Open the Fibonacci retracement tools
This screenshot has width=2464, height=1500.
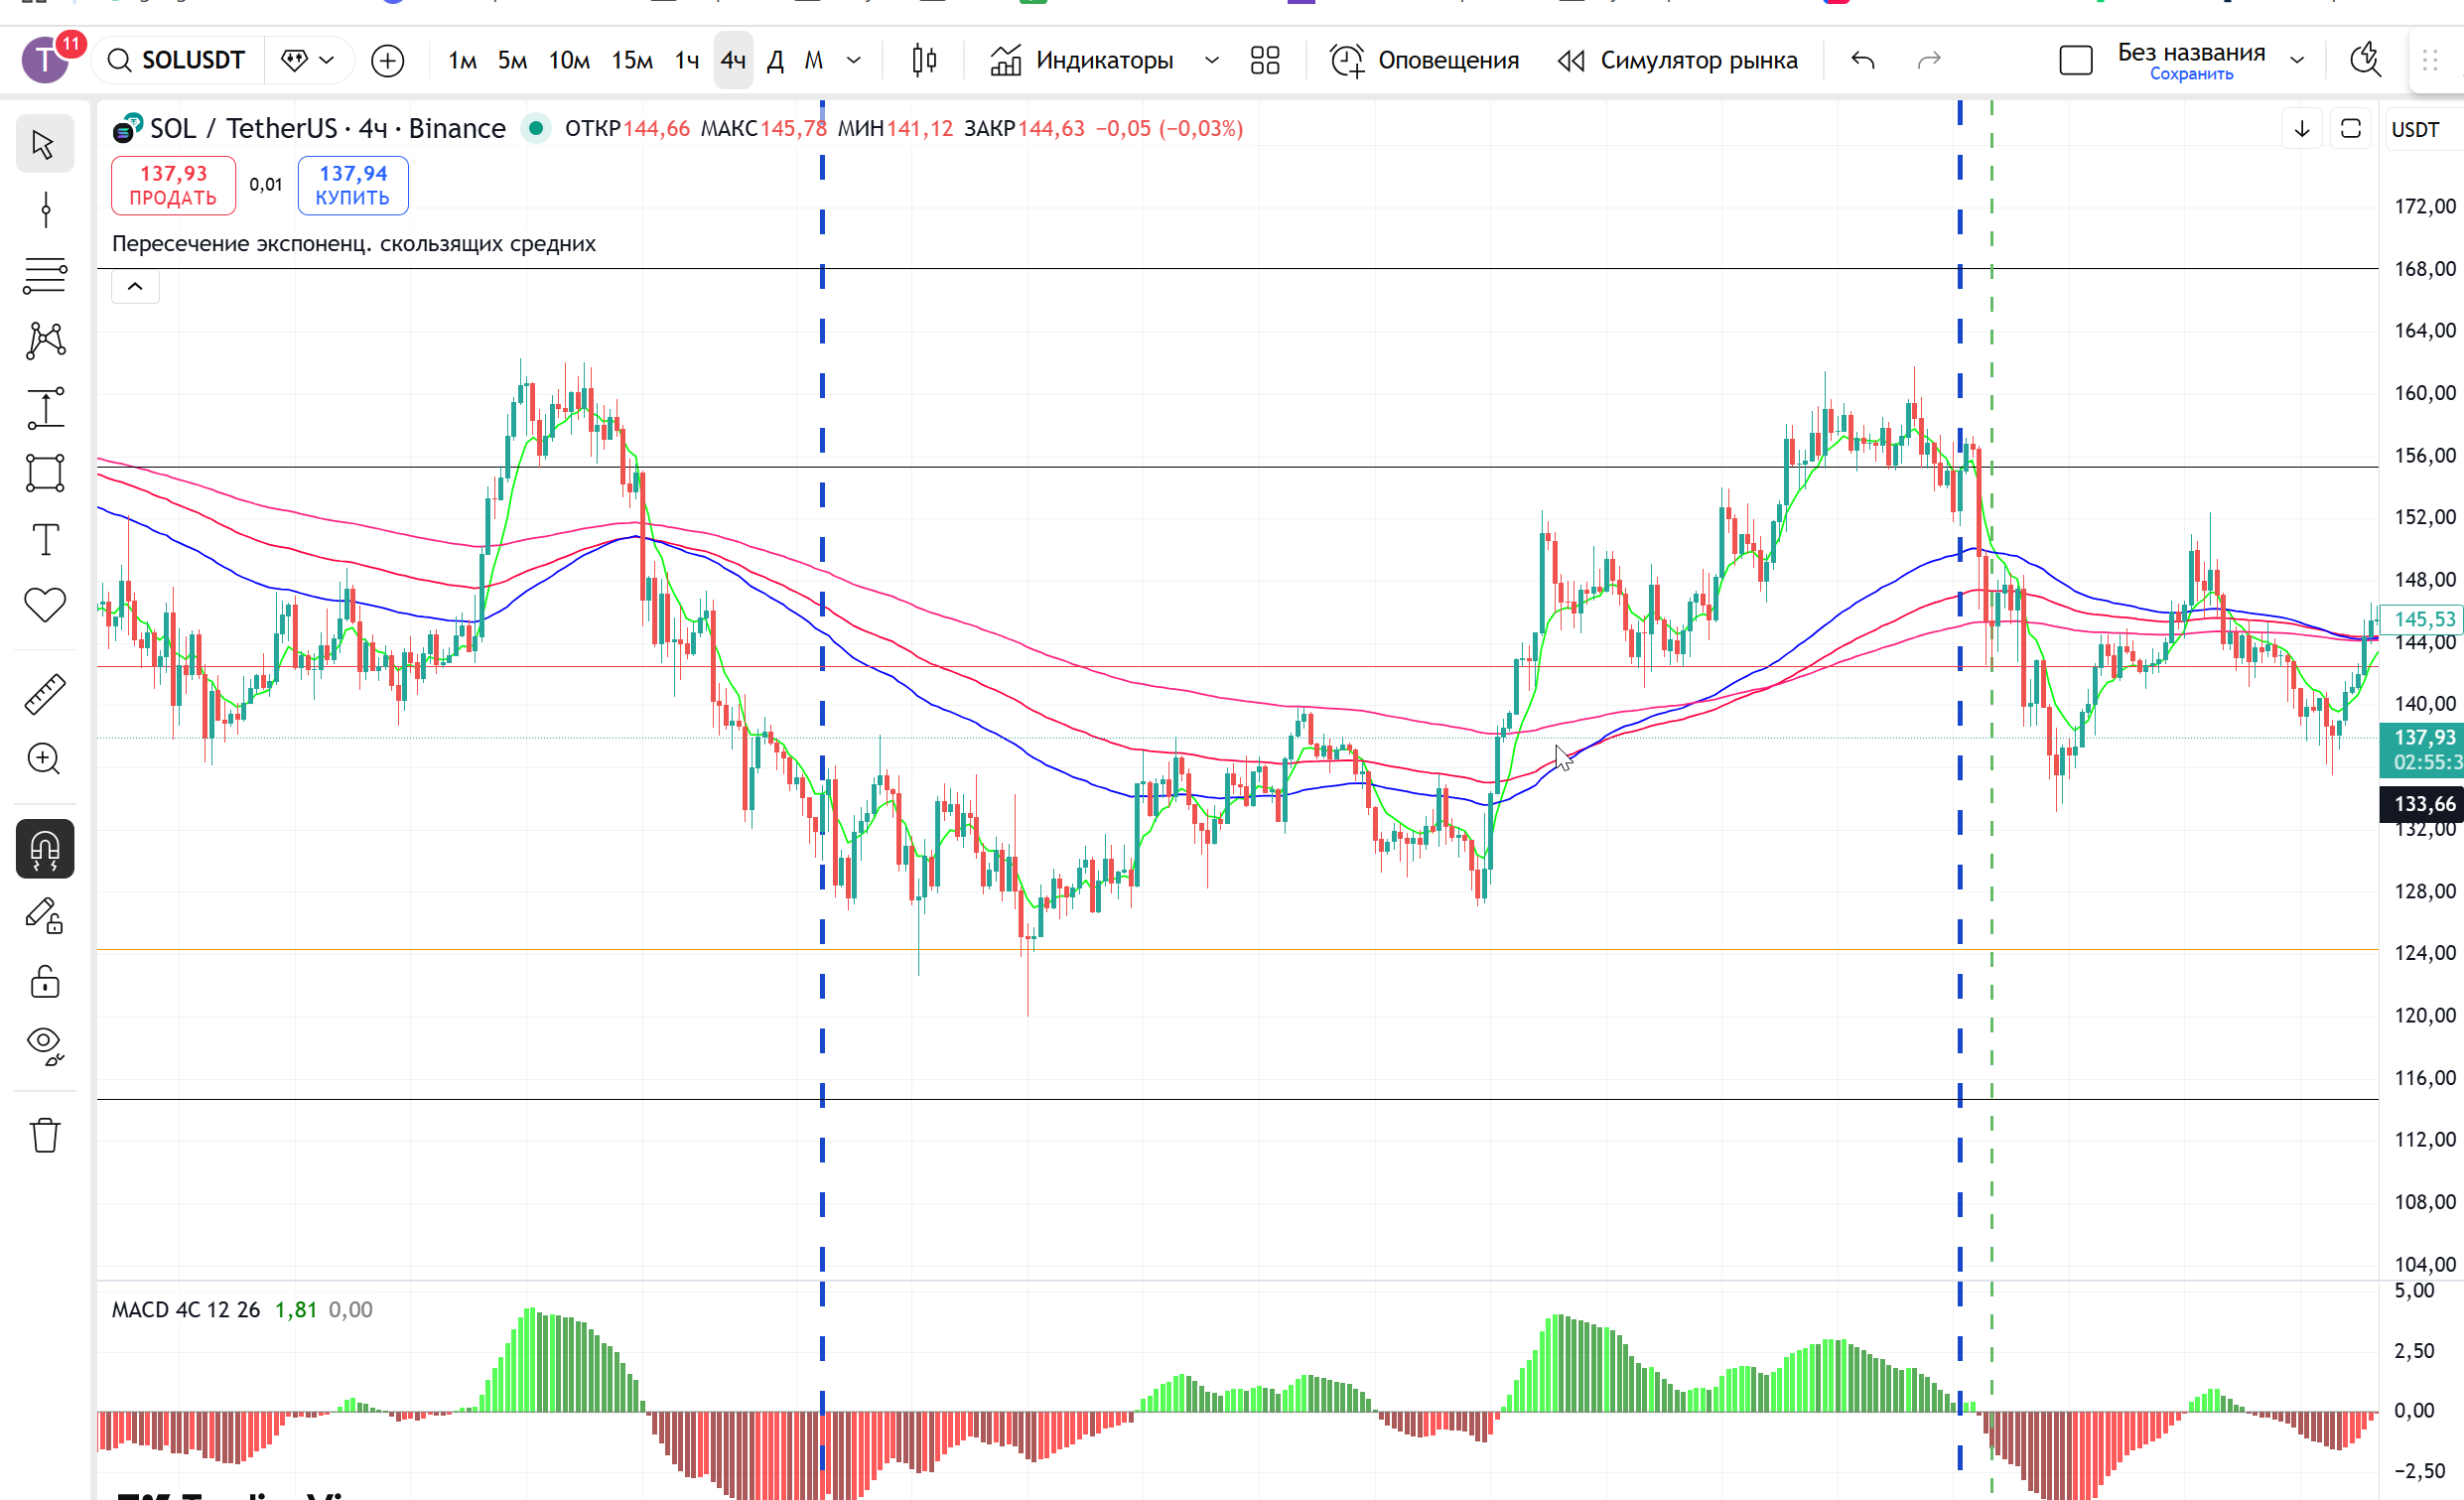click(x=45, y=275)
